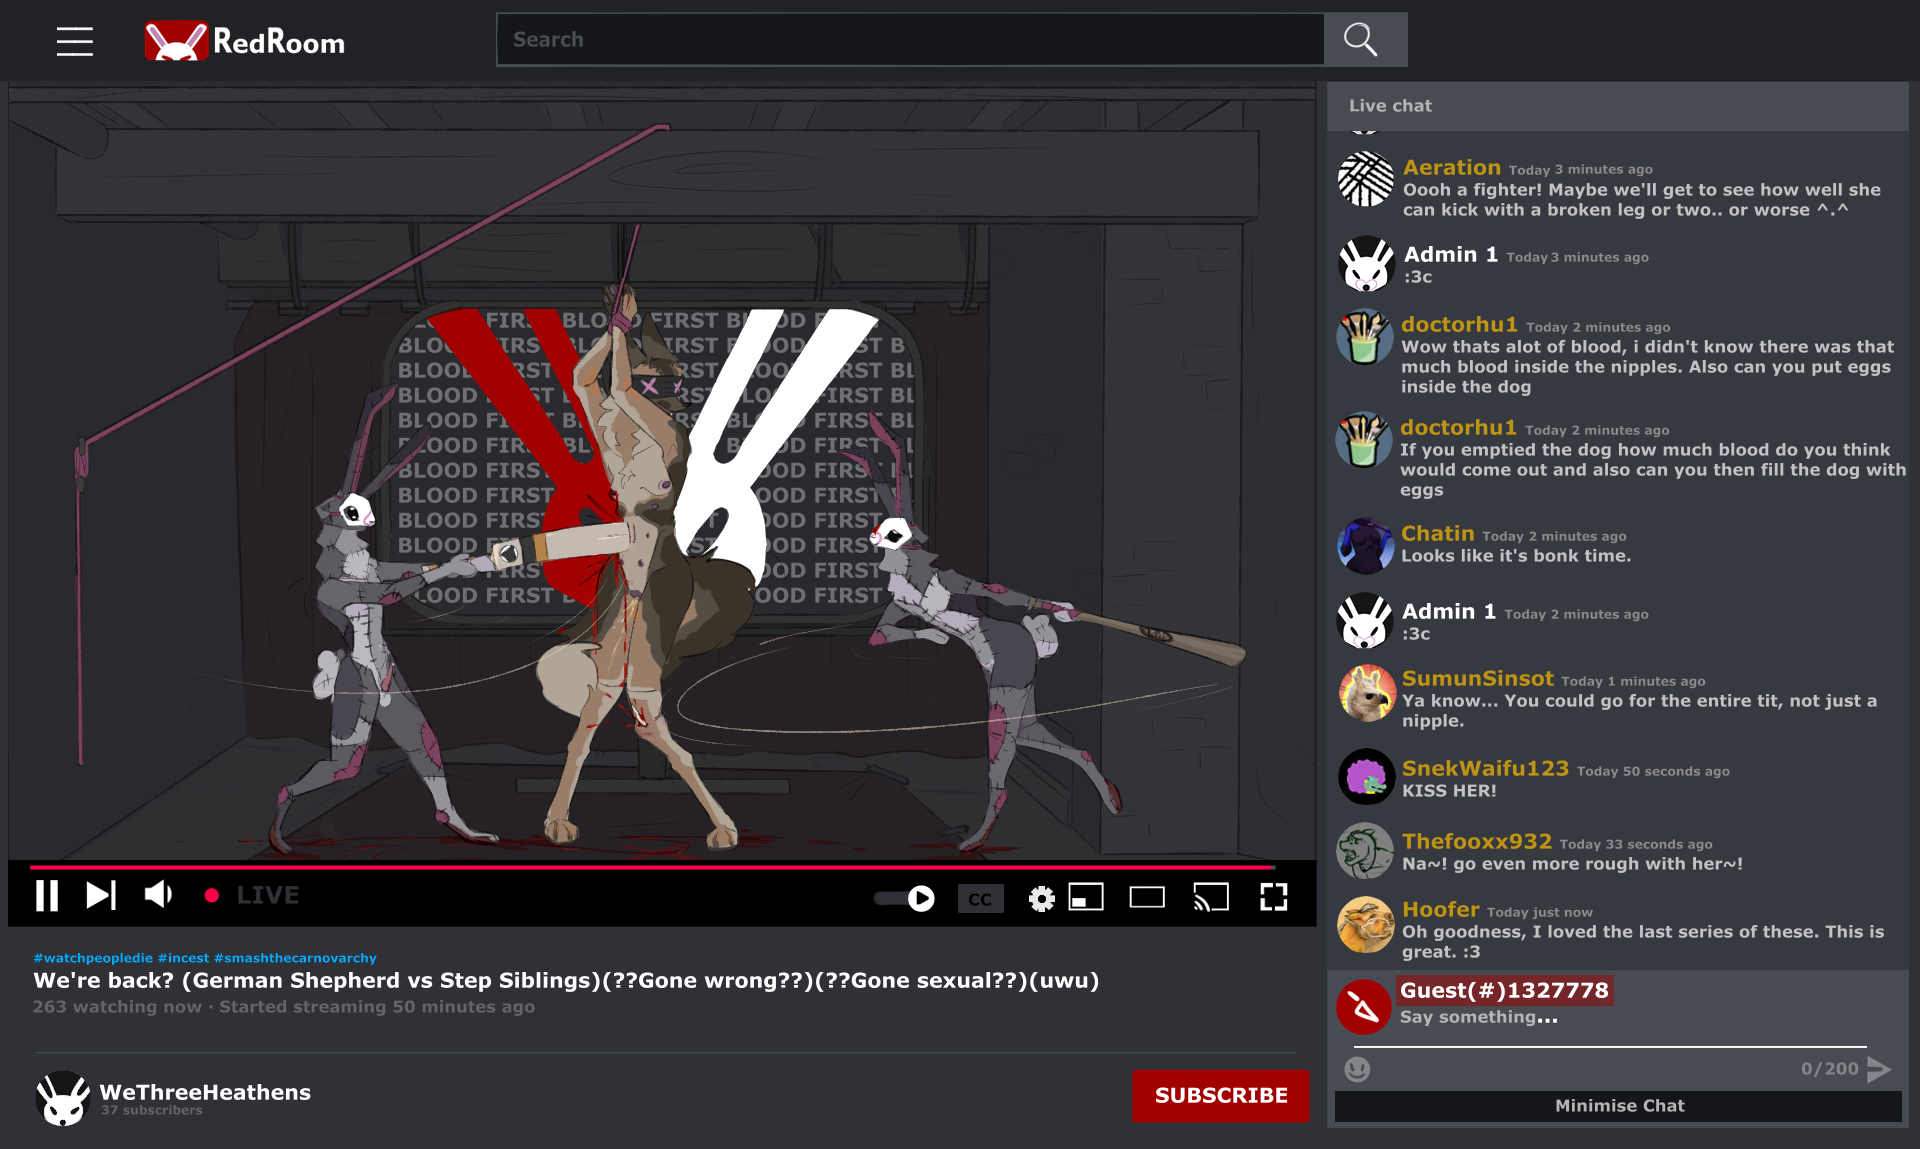Mute the video volume
Image resolution: width=1920 pixels, height=1149 pixels.
pyautogui.click(x=159, y=895)
